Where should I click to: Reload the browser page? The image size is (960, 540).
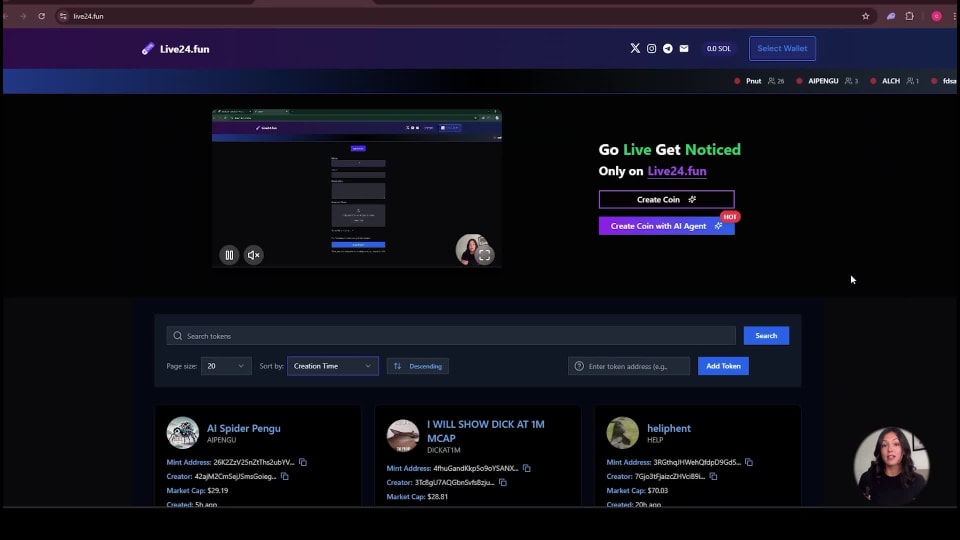click(42, 17)
